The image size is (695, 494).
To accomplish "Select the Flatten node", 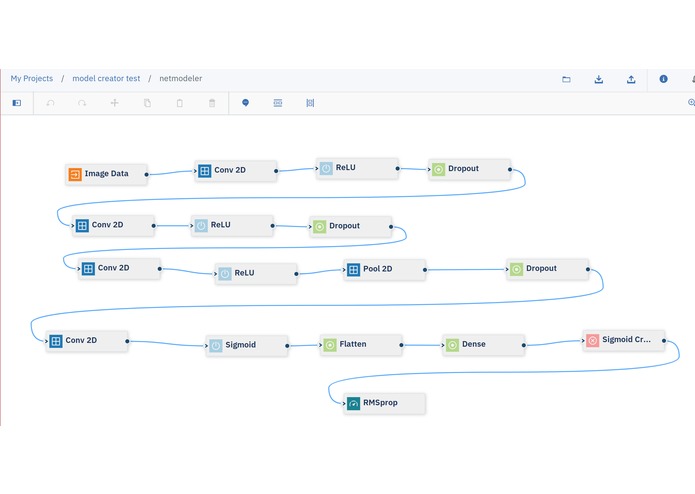I will coord(361,345).
